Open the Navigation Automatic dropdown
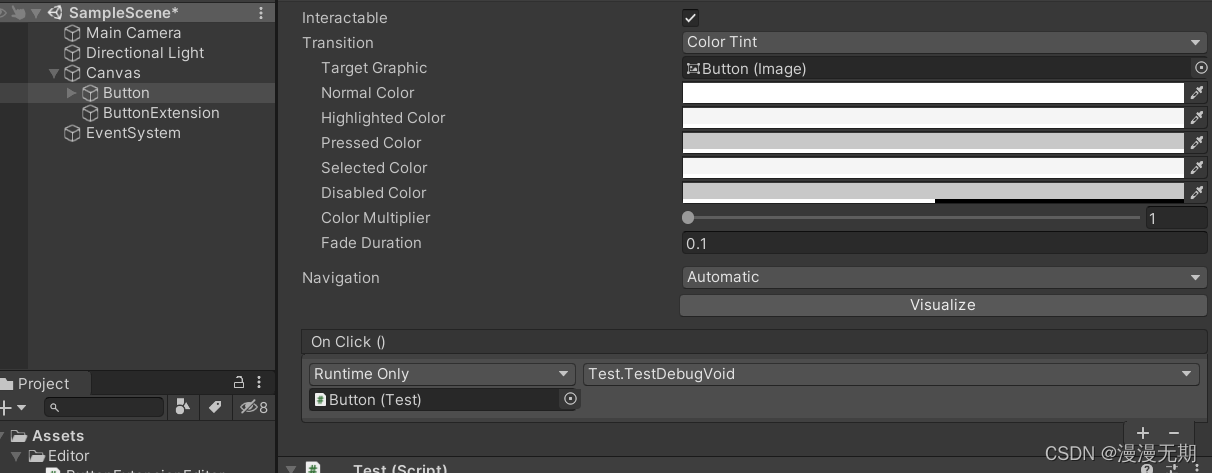The width and height of the screenshot is (1212, 473). [x=943, y=277]
